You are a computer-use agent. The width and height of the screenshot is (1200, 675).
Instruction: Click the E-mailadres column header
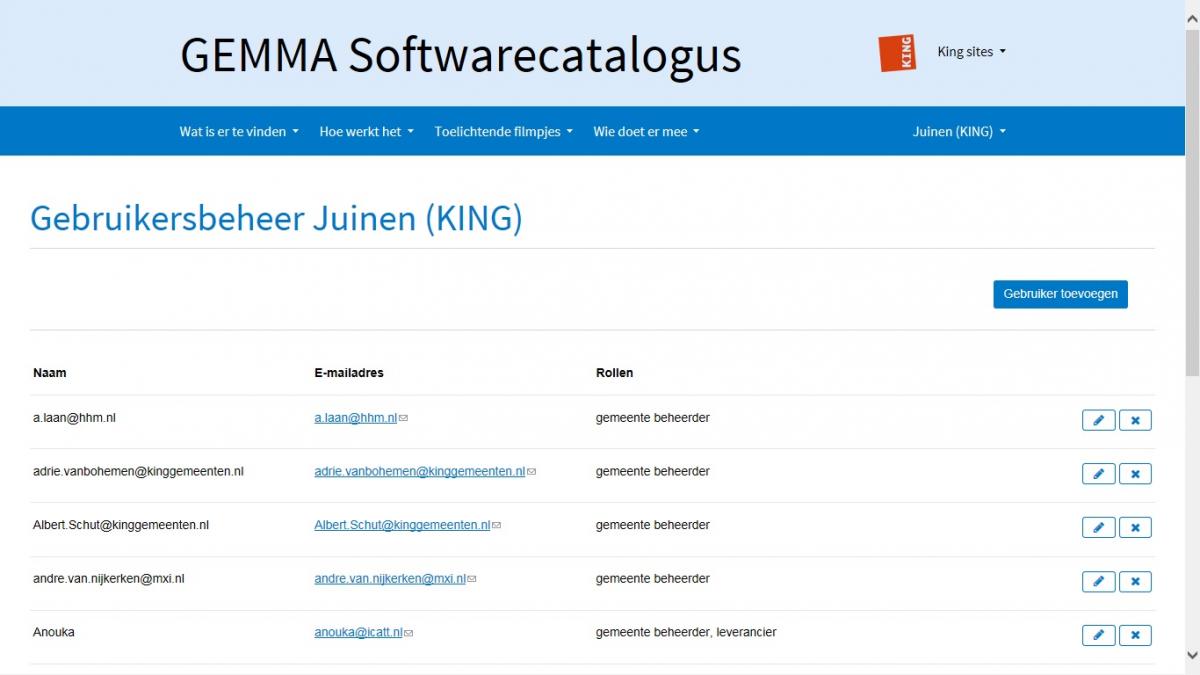pyautogui.click(x=349, y=373)
